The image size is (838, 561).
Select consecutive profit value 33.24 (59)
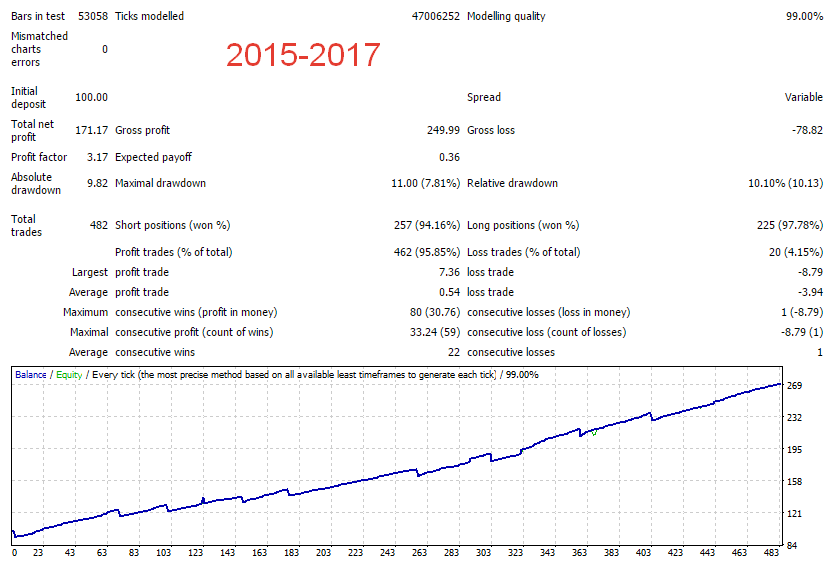click(434, 332)
